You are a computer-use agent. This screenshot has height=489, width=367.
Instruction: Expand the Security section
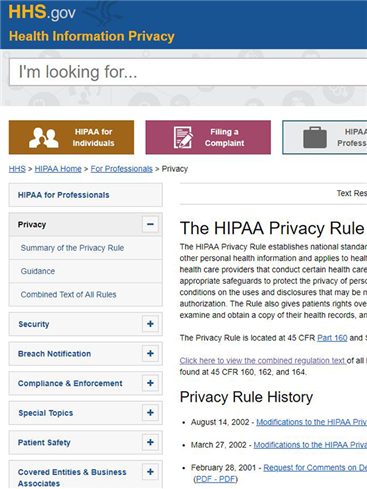[150, 324]
